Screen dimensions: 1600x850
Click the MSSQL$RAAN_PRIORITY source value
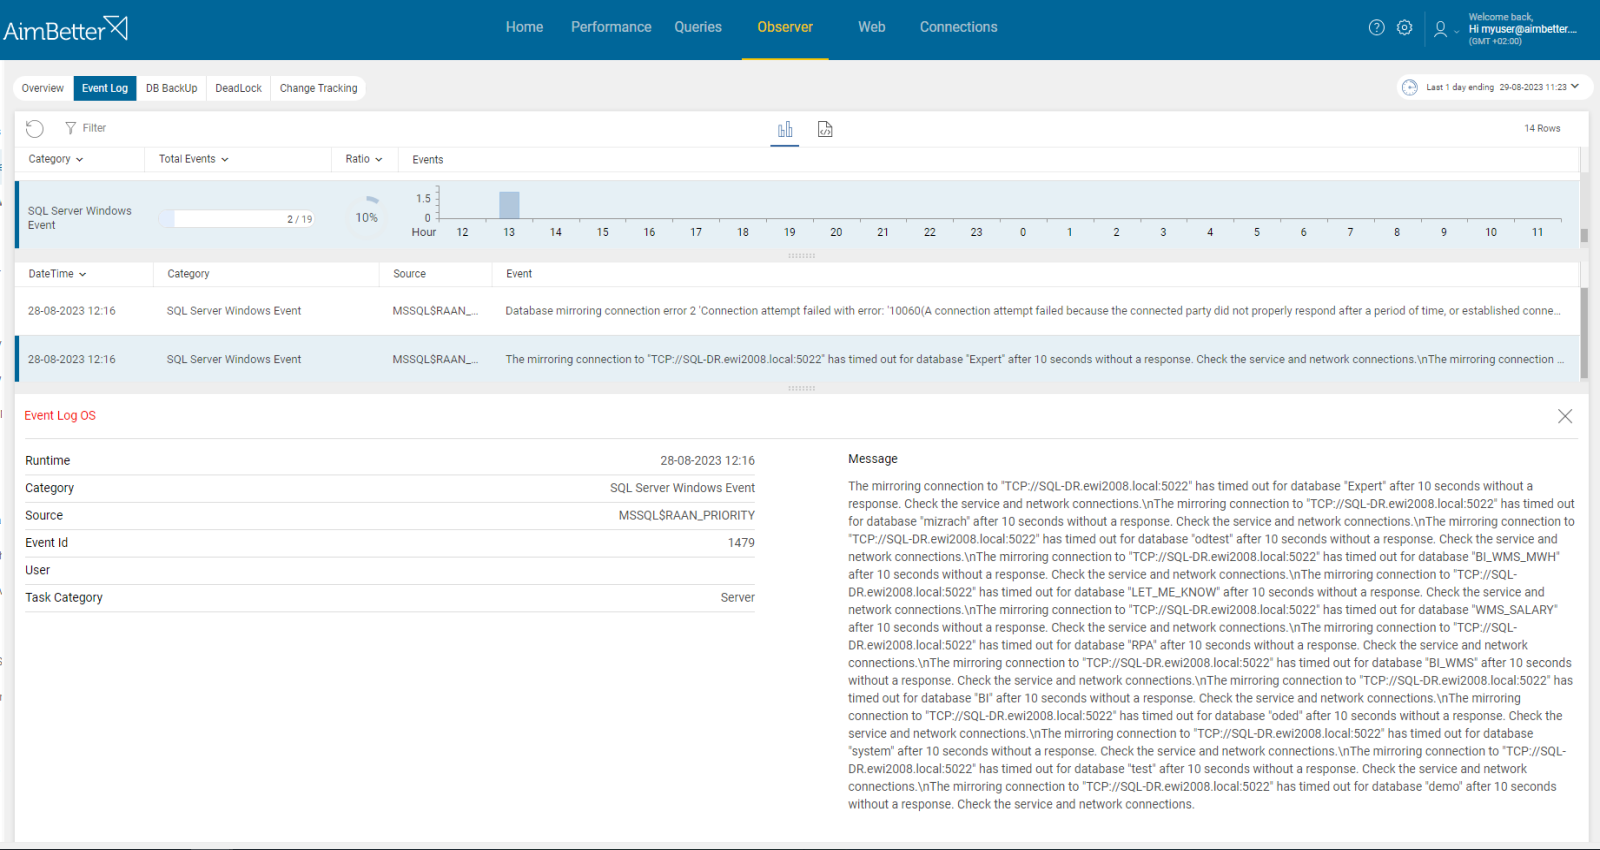(687, 516)
